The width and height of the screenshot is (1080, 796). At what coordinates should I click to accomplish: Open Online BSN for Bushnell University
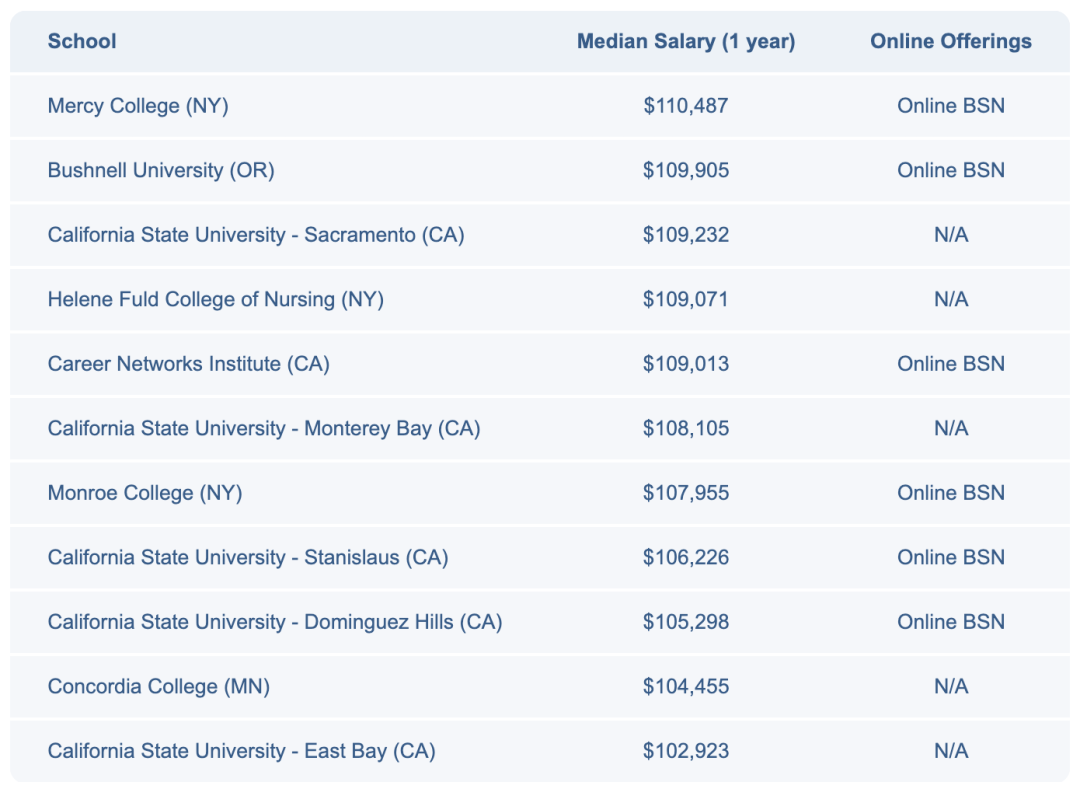click(x=950, y=170)
